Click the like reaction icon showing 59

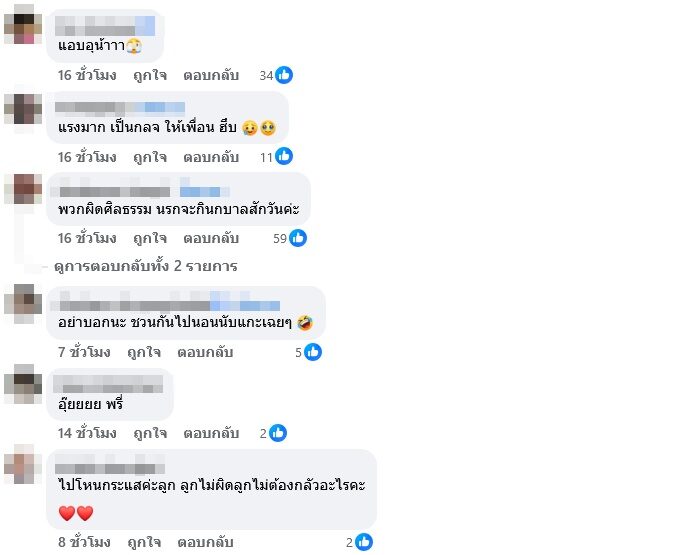click(298, 238)
